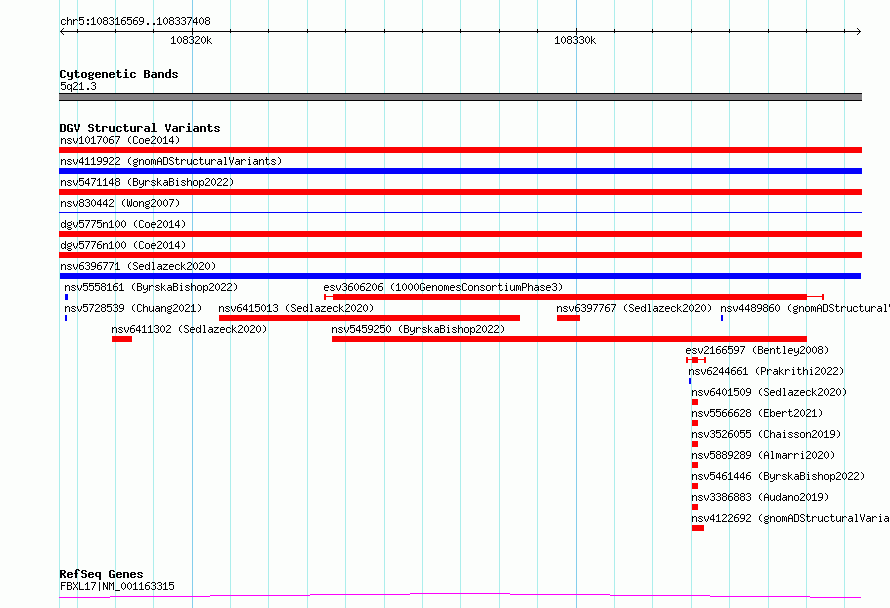This screenshot has height=608, width=890.
Task: Click the FBXL17|NM_001163315 gene label
Action: click(117, 586)
